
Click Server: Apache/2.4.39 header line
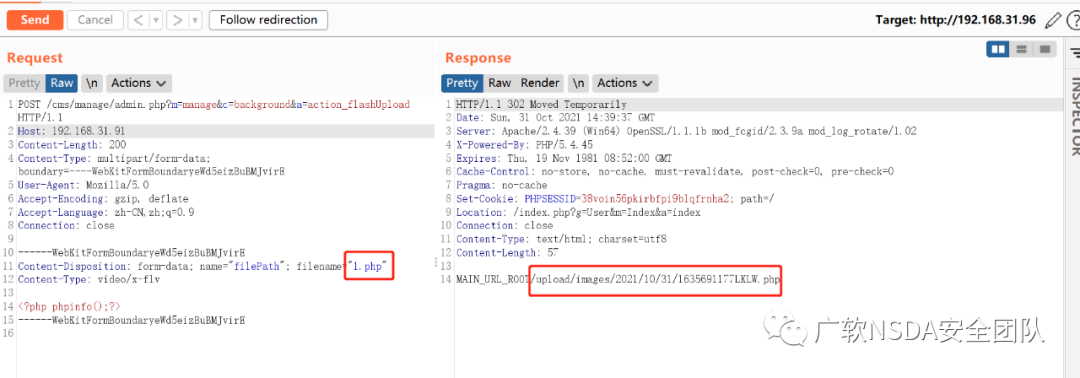tap(686, 131)
